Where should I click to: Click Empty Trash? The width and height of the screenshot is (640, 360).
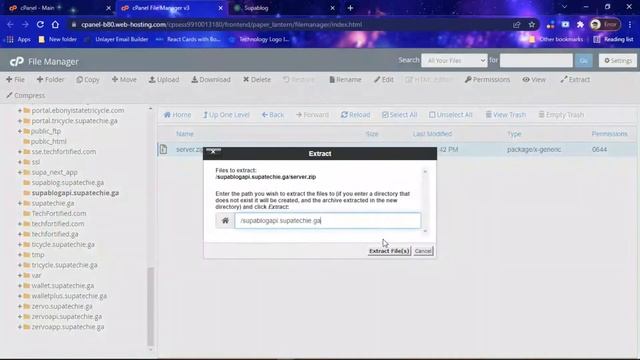[x=561, y=115]
